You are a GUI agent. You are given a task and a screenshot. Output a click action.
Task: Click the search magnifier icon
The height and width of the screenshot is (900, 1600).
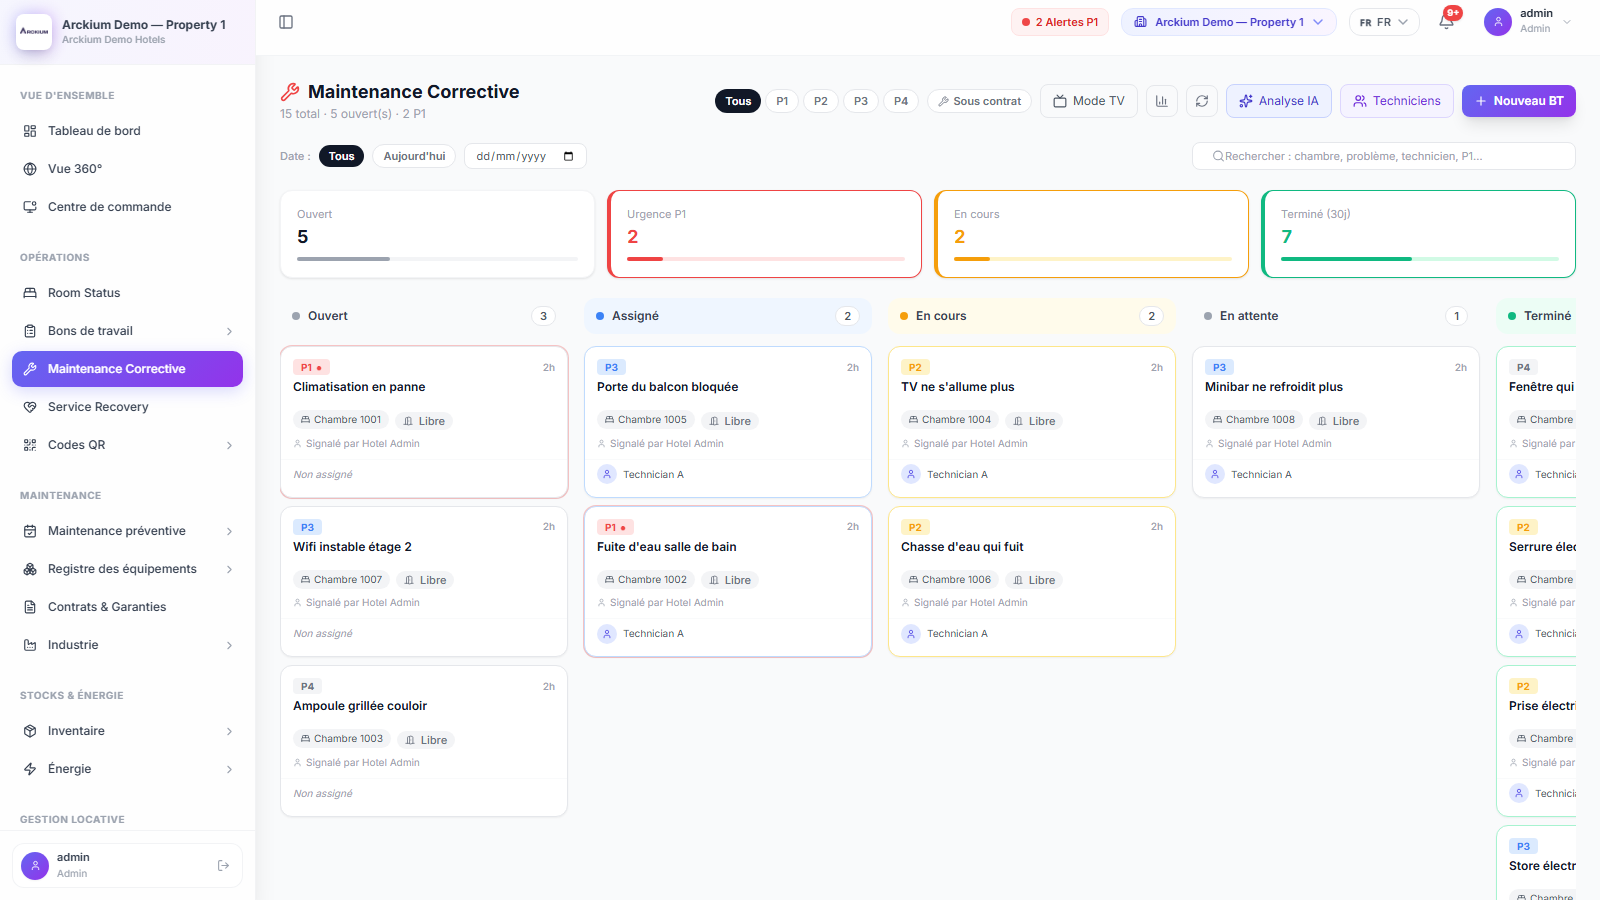[x=1218, y=156]
